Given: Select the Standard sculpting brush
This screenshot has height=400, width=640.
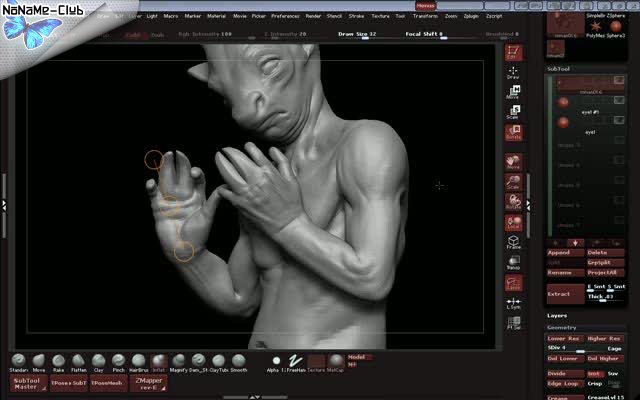Looking at the screenshot, I should [x=18, y=360].
